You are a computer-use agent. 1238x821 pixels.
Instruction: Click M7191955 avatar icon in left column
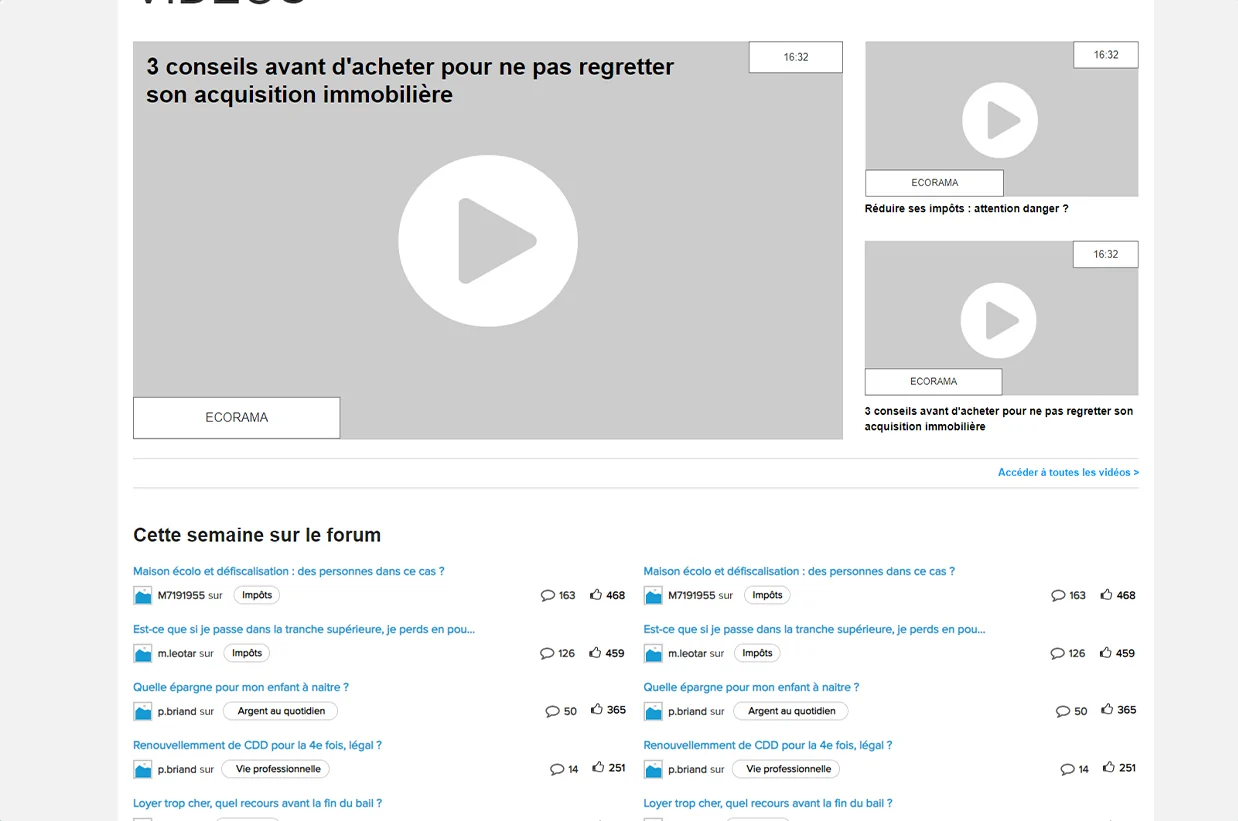[x=143, y=596]
